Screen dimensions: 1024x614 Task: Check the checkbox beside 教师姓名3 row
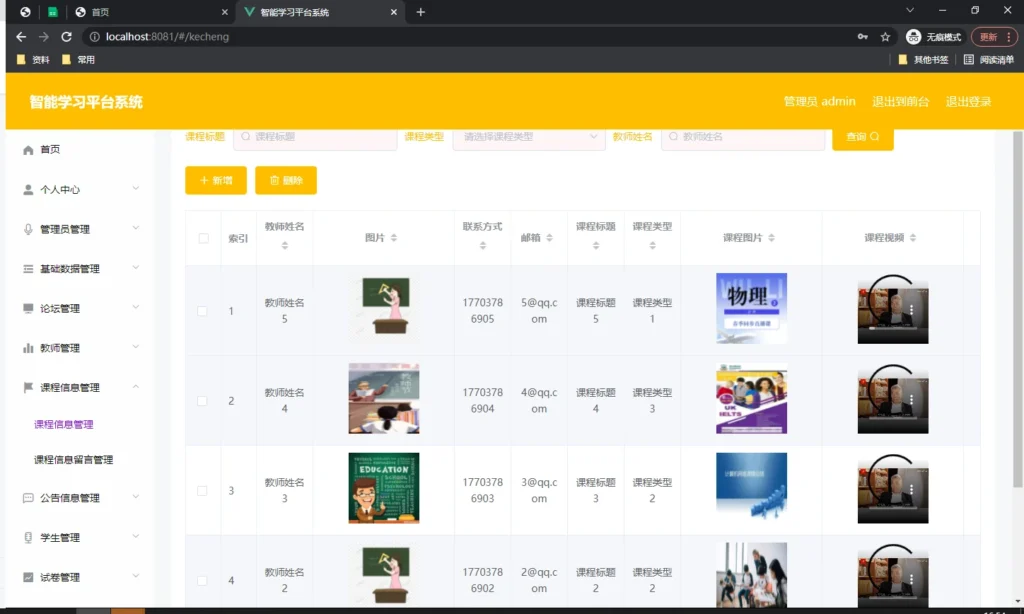point(202,490)
